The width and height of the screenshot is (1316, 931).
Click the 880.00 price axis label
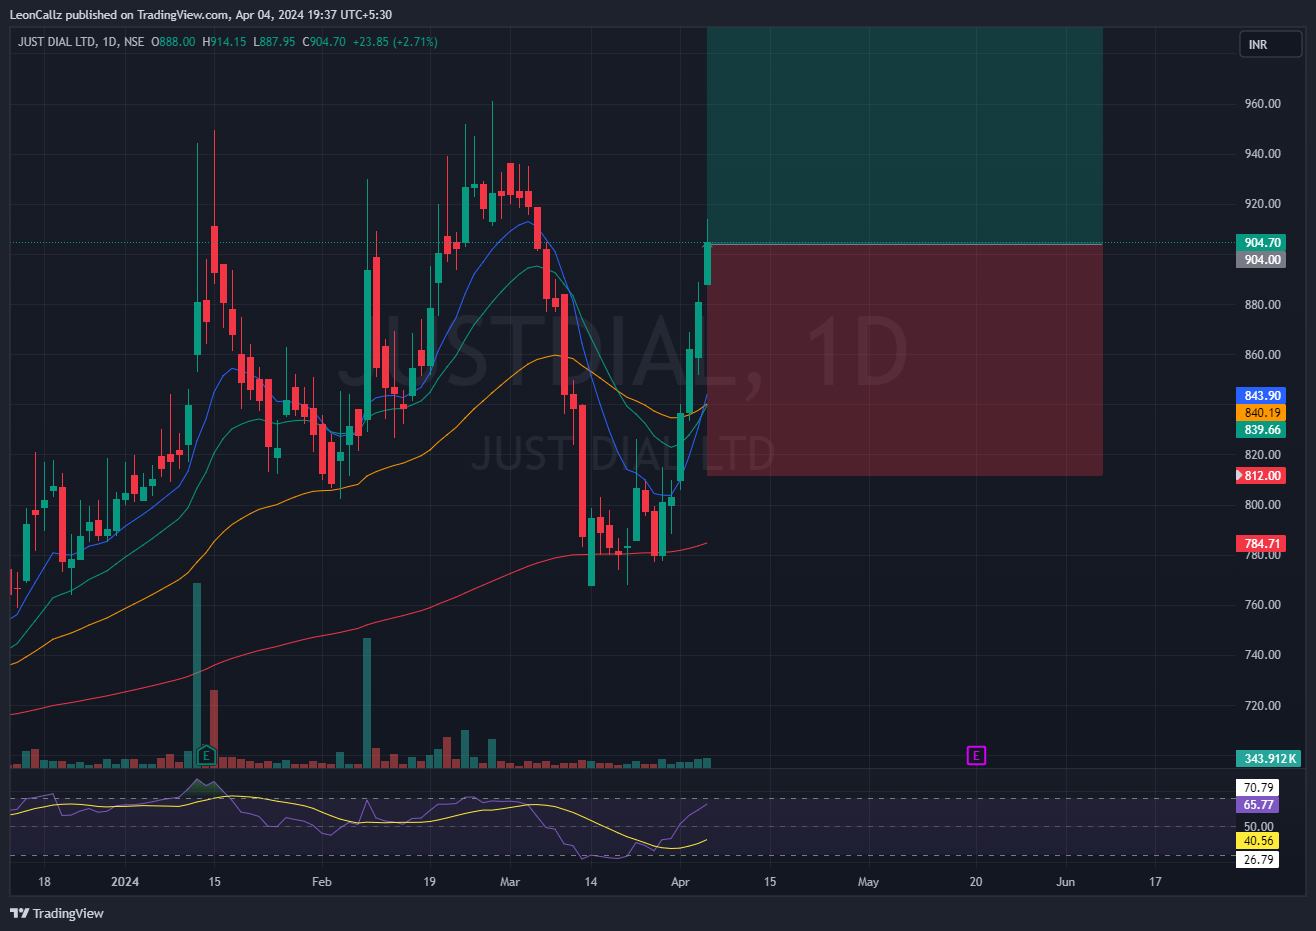(1262, 305)
